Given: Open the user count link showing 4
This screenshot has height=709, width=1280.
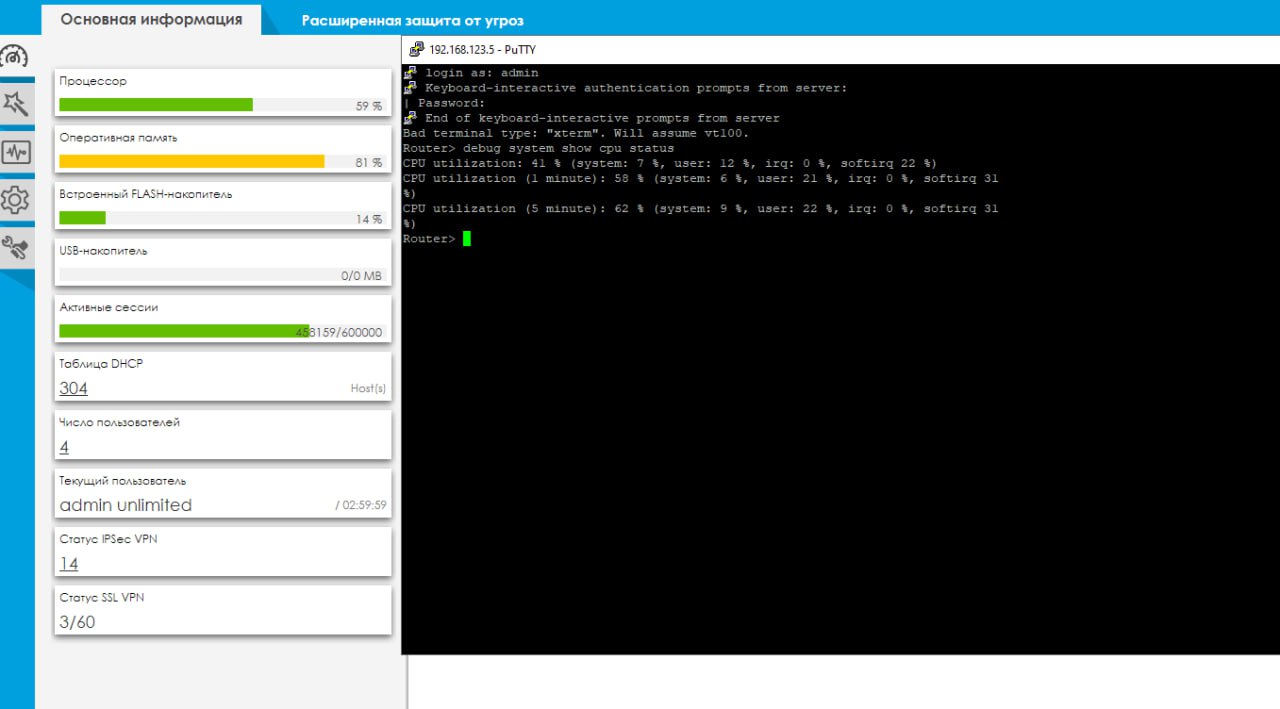Looking at the screenshot, I should pyautogui.click(x=64, y=447).
